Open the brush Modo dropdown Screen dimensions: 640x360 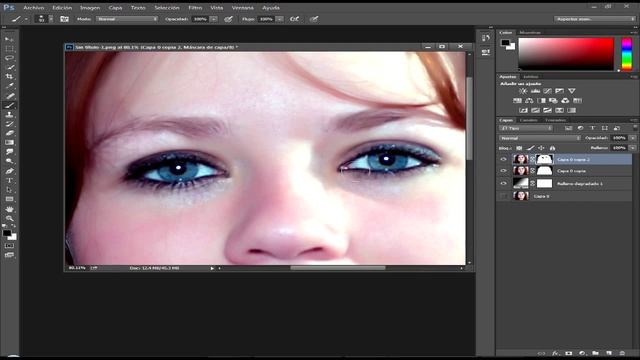(127, 19)
